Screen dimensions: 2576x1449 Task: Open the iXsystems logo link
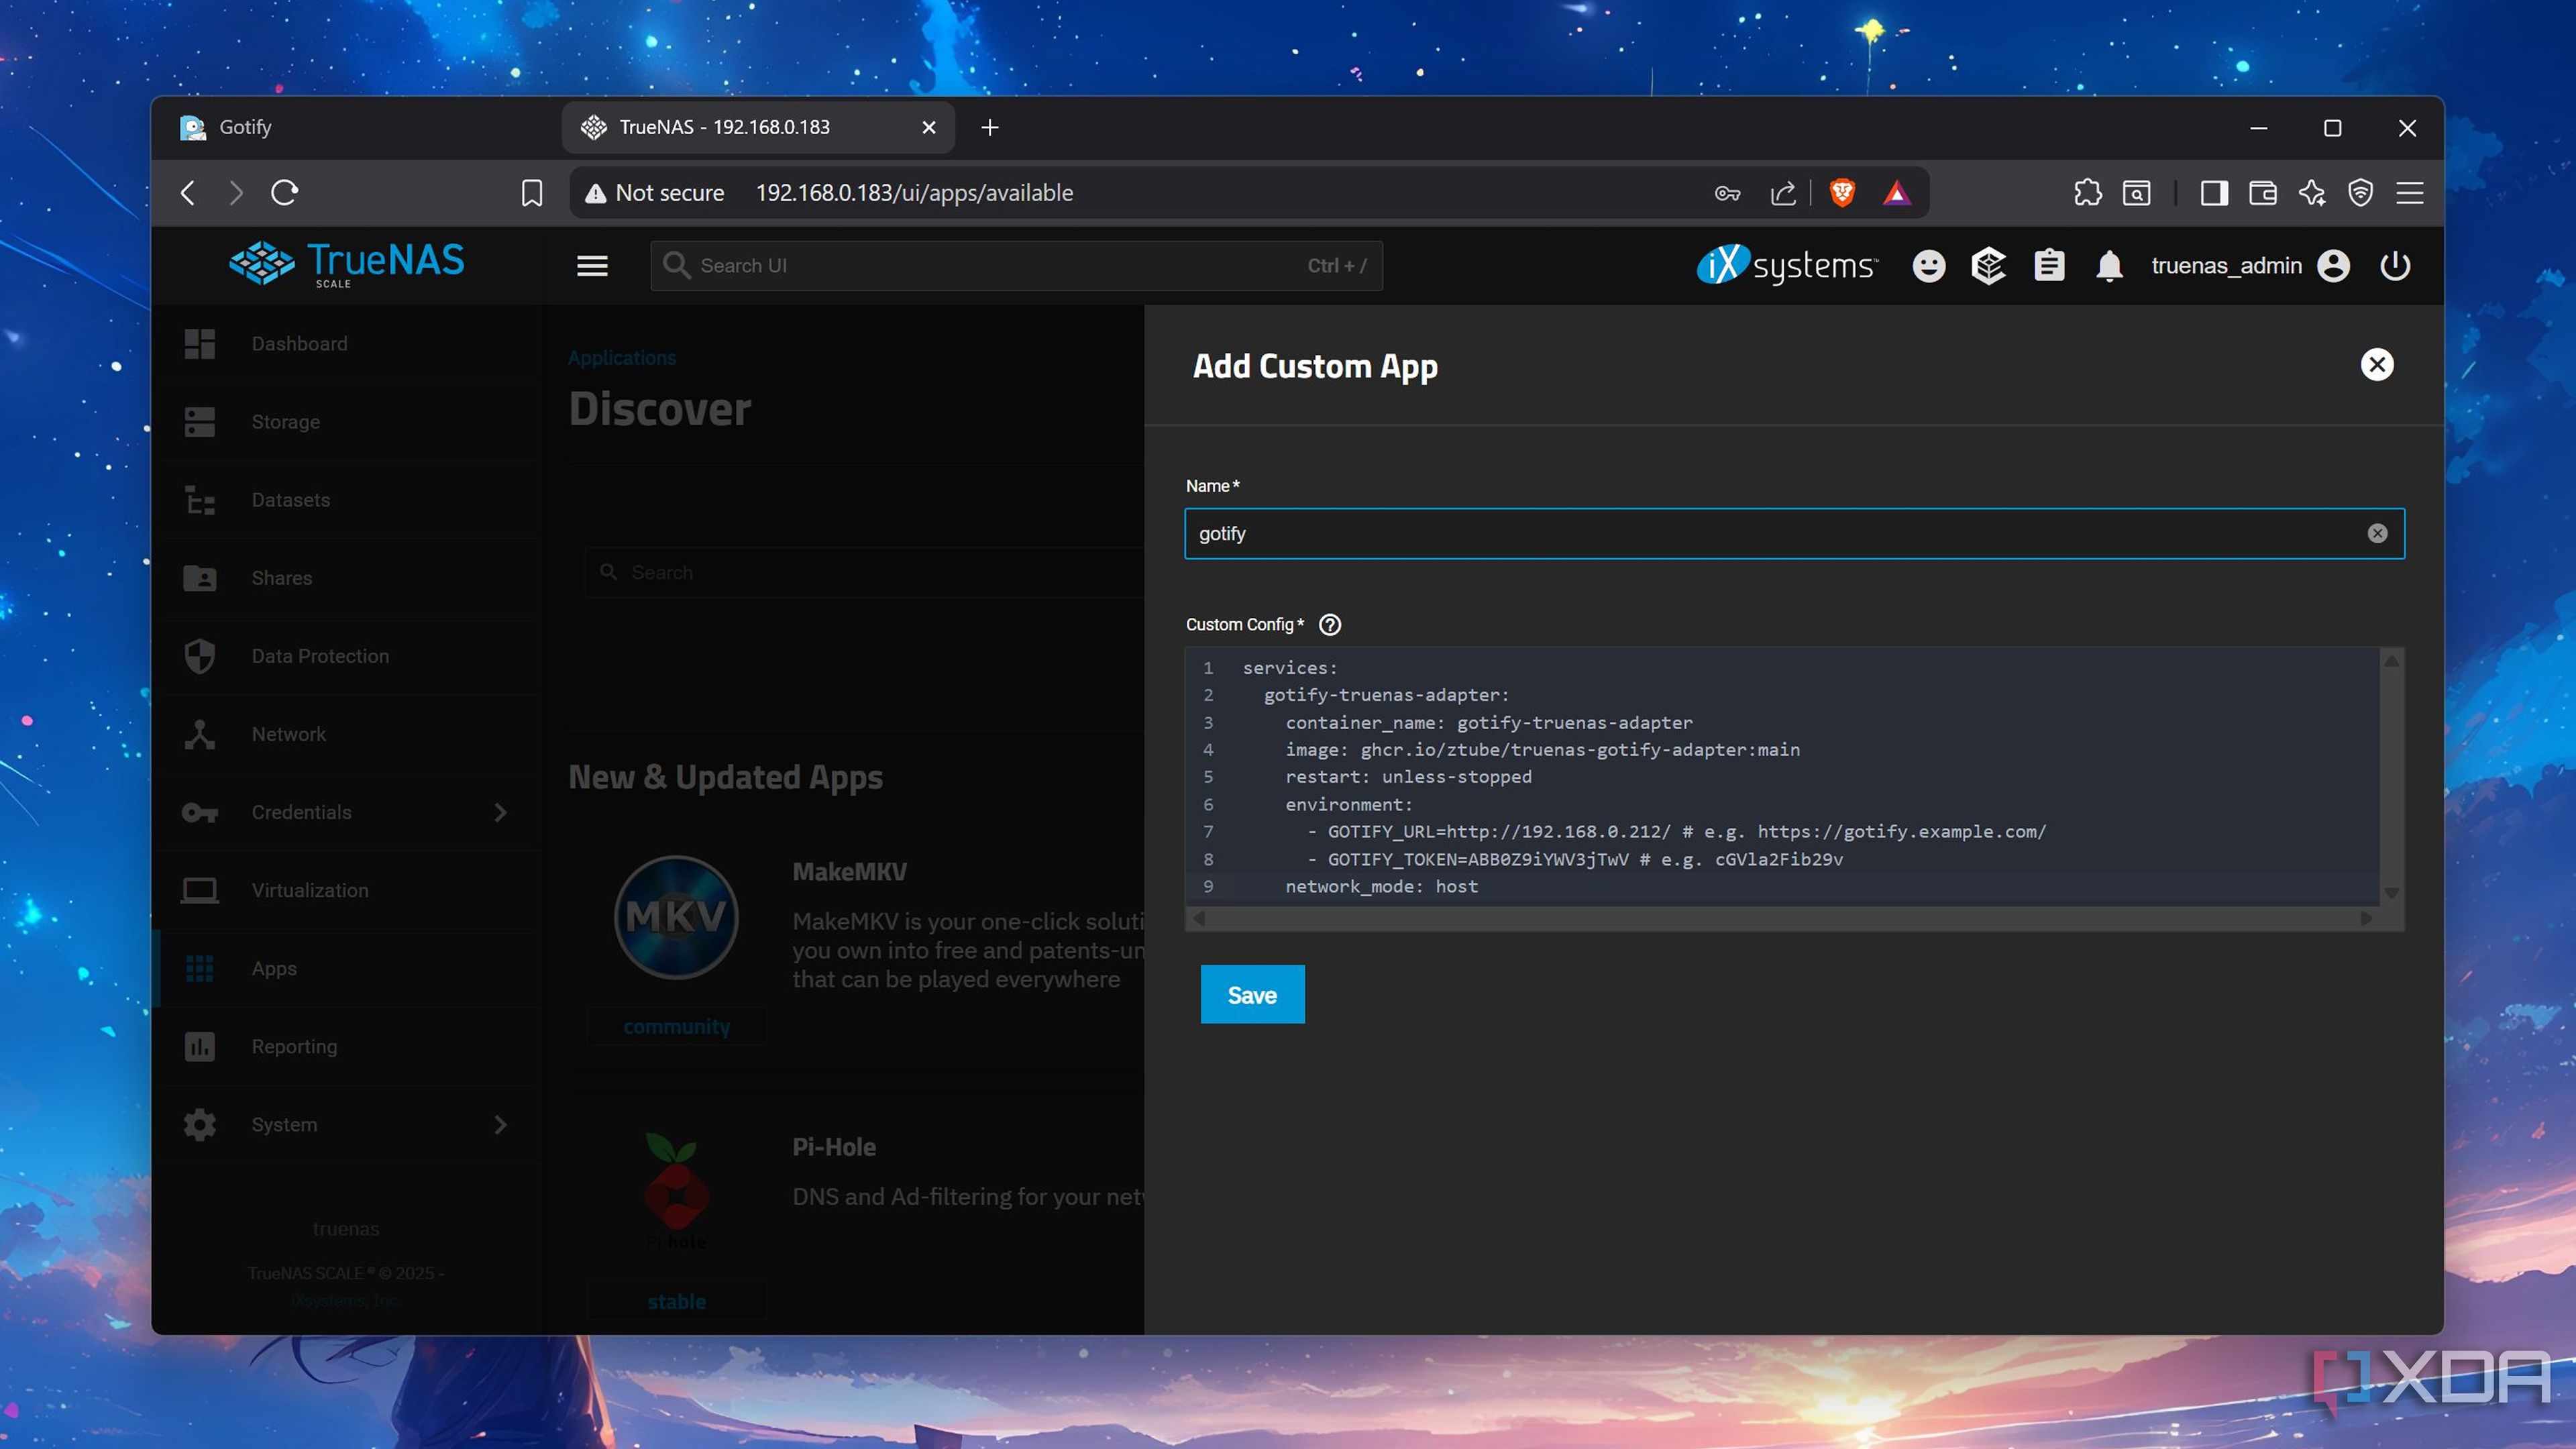[x=1788, y=266]
